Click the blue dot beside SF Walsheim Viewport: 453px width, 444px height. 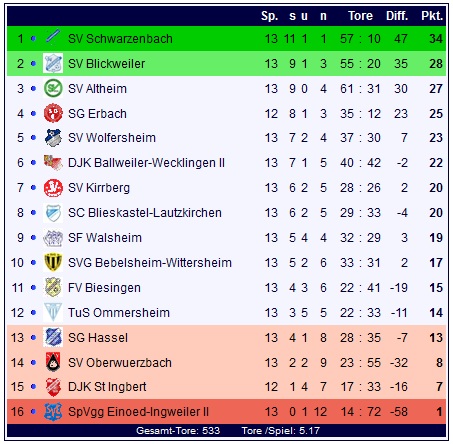pos(33,238)
